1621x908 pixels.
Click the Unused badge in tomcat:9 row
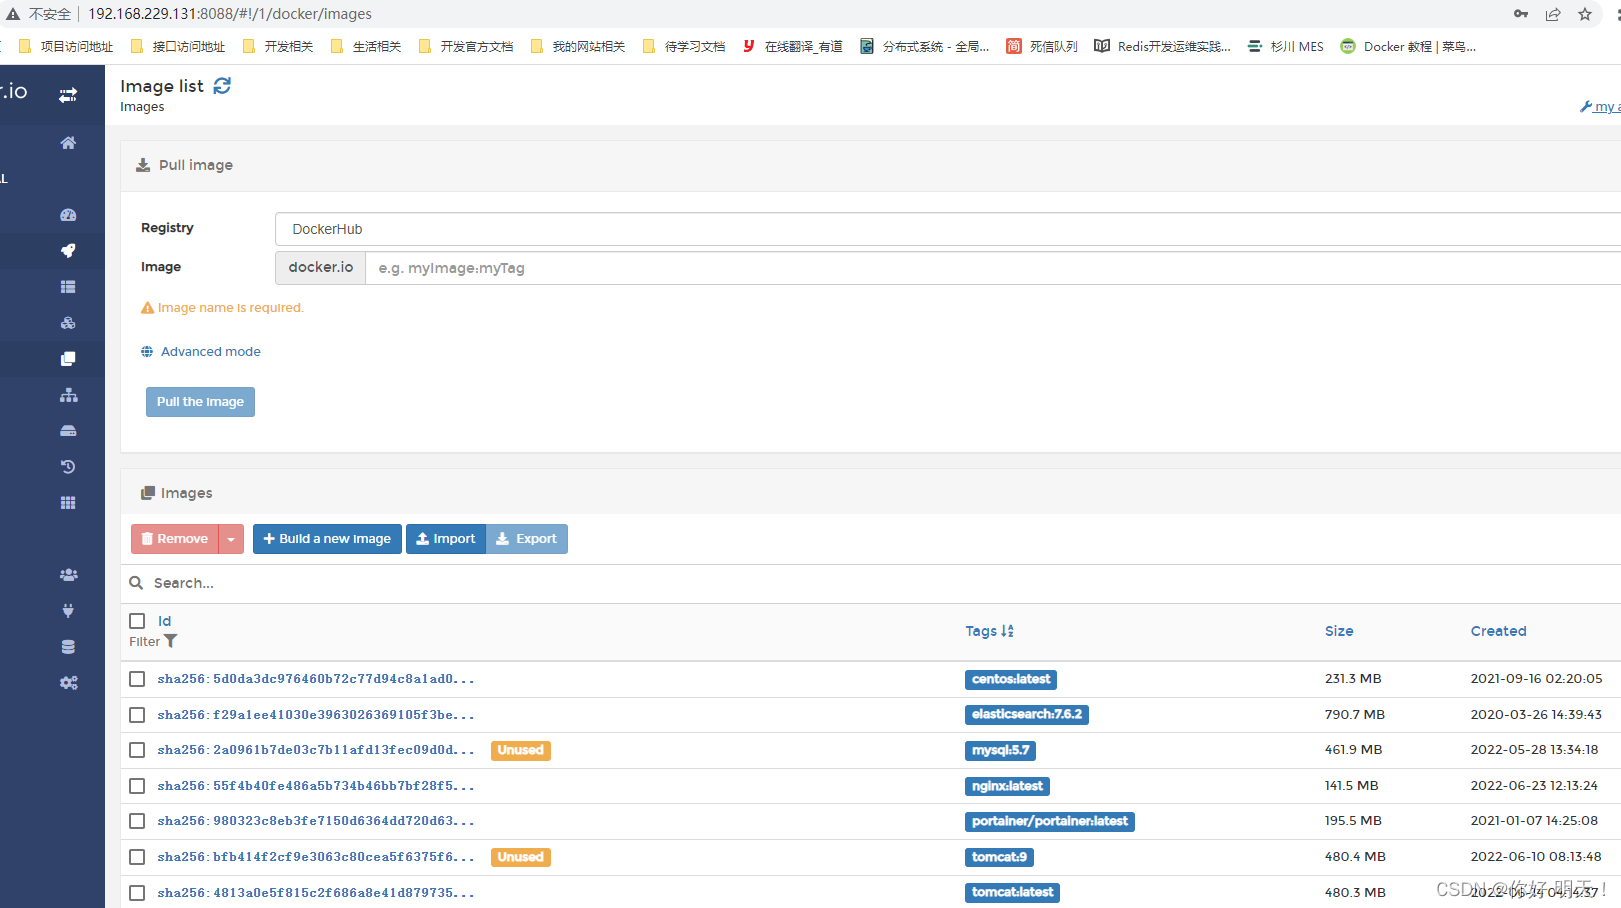point(521,857)
